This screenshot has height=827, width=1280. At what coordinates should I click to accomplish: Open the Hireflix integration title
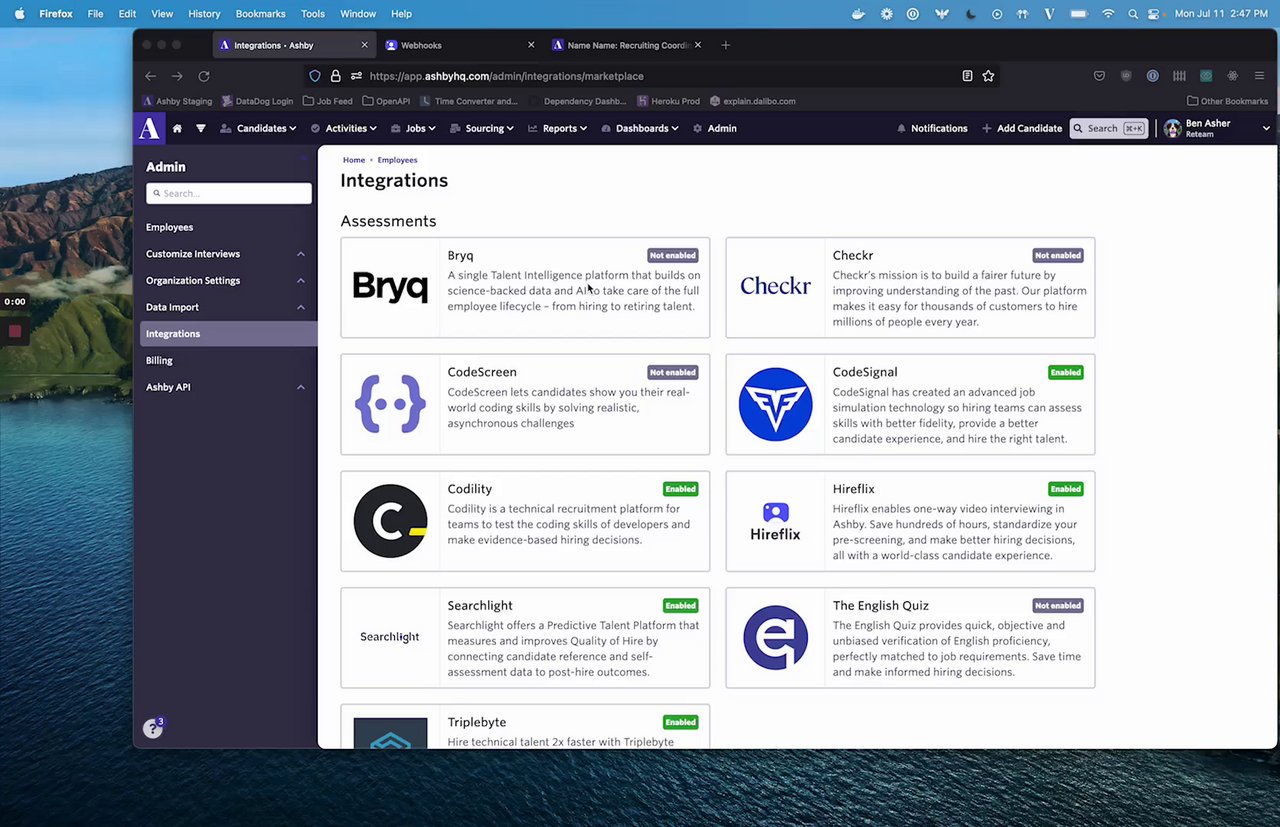click(x=854, y=489)
